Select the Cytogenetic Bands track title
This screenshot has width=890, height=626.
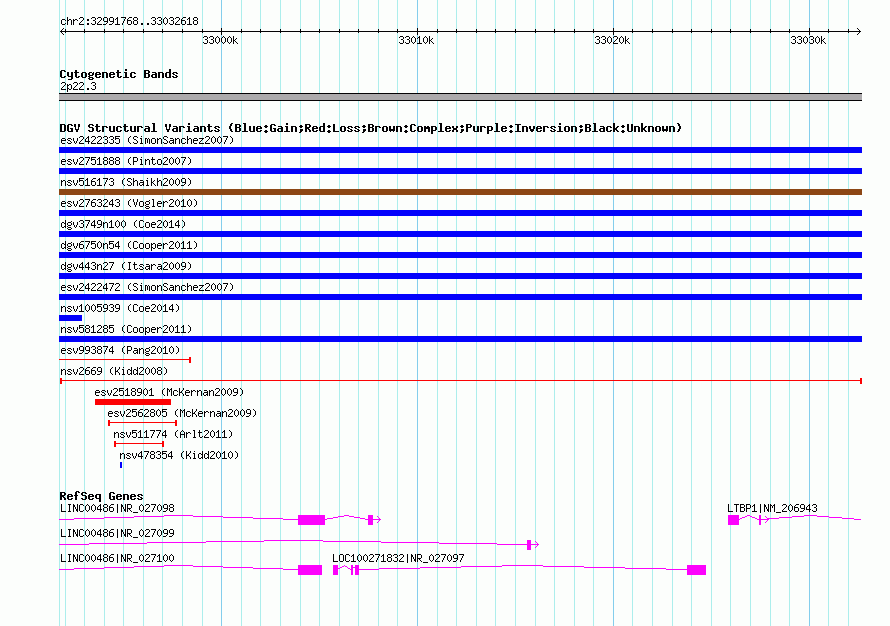pyautogui.click(x=119, y=74)
